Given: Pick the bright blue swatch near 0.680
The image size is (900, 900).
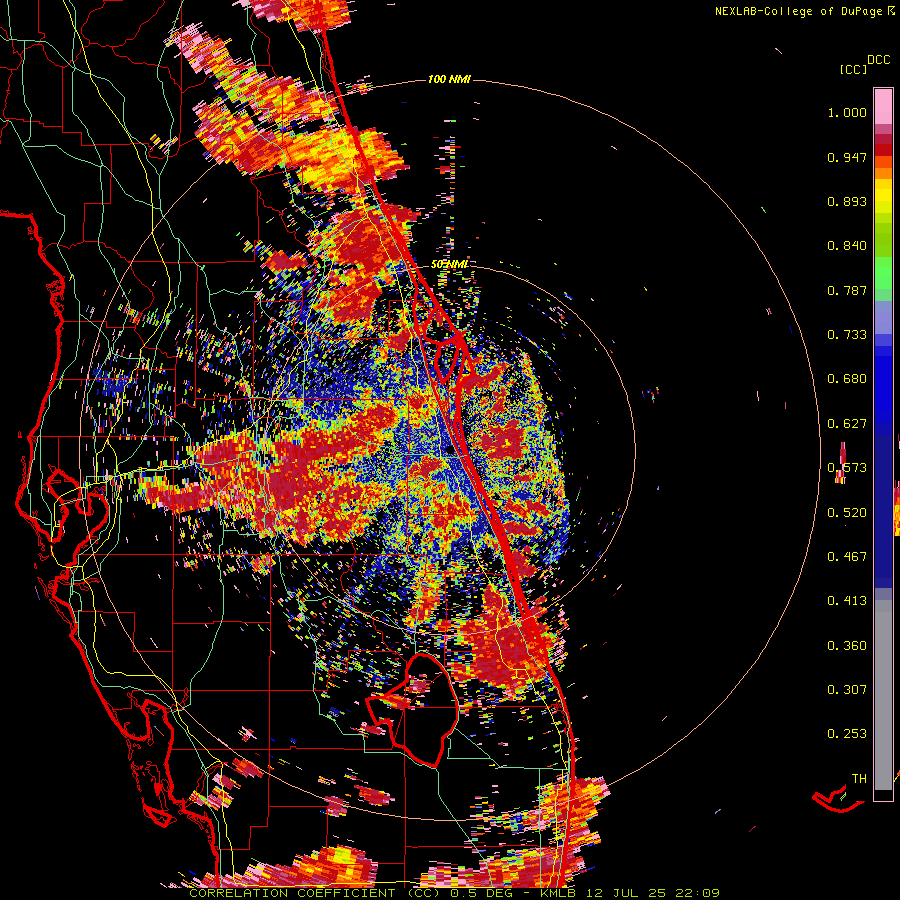Looking at the screenshot, I should pos(883,383).
